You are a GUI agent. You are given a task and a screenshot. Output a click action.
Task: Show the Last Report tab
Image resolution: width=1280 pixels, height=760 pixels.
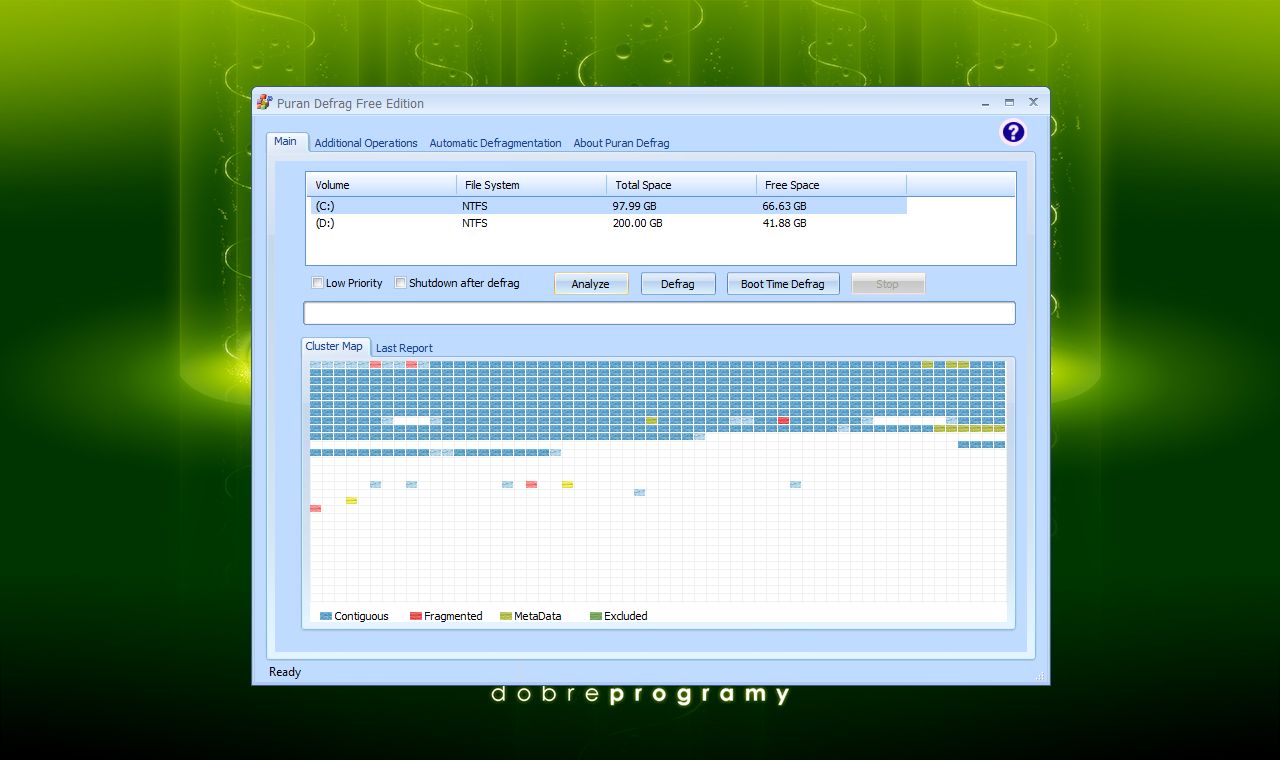[x=404, y=348]
